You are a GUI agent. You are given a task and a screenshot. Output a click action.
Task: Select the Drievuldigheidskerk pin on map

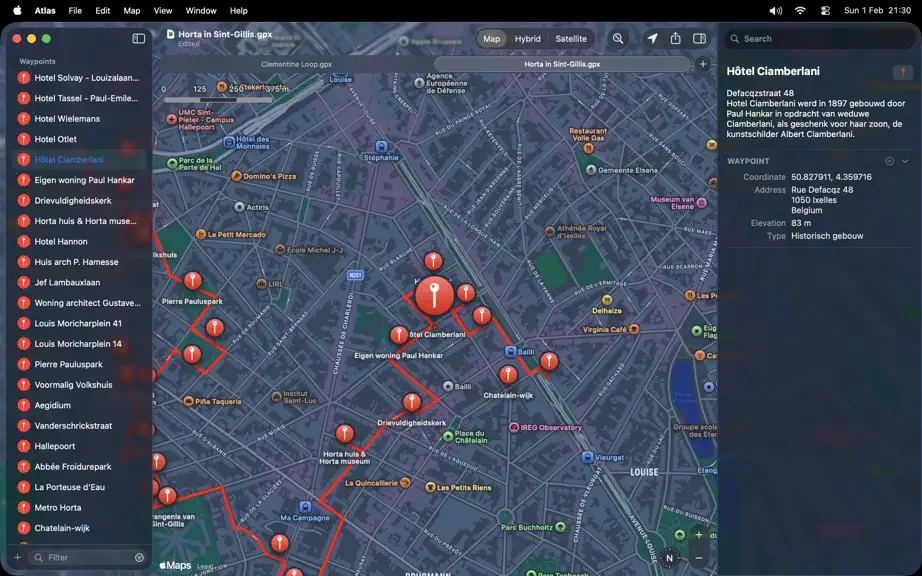pos(412,402)
